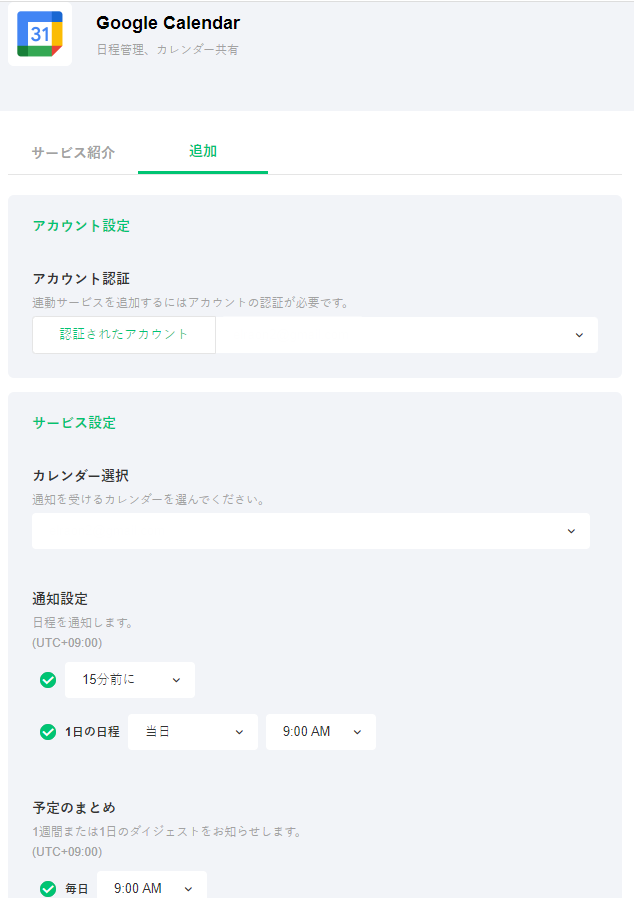634x898 pixels.
Task: Click the chevron arrow beside 当日
Action: click(239, 732)
